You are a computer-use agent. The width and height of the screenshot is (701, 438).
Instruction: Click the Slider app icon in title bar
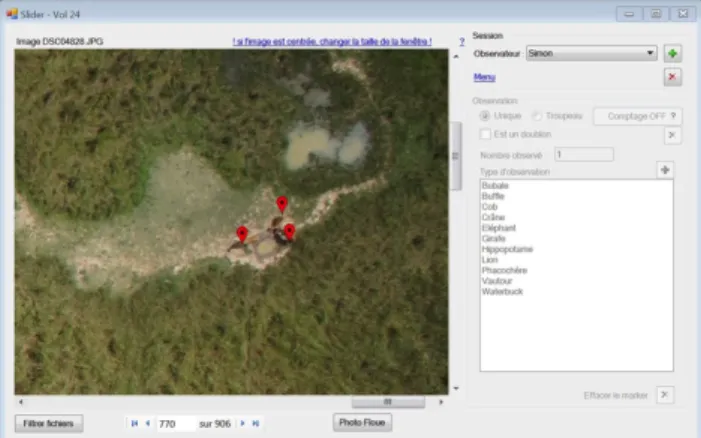click(12, 14)
